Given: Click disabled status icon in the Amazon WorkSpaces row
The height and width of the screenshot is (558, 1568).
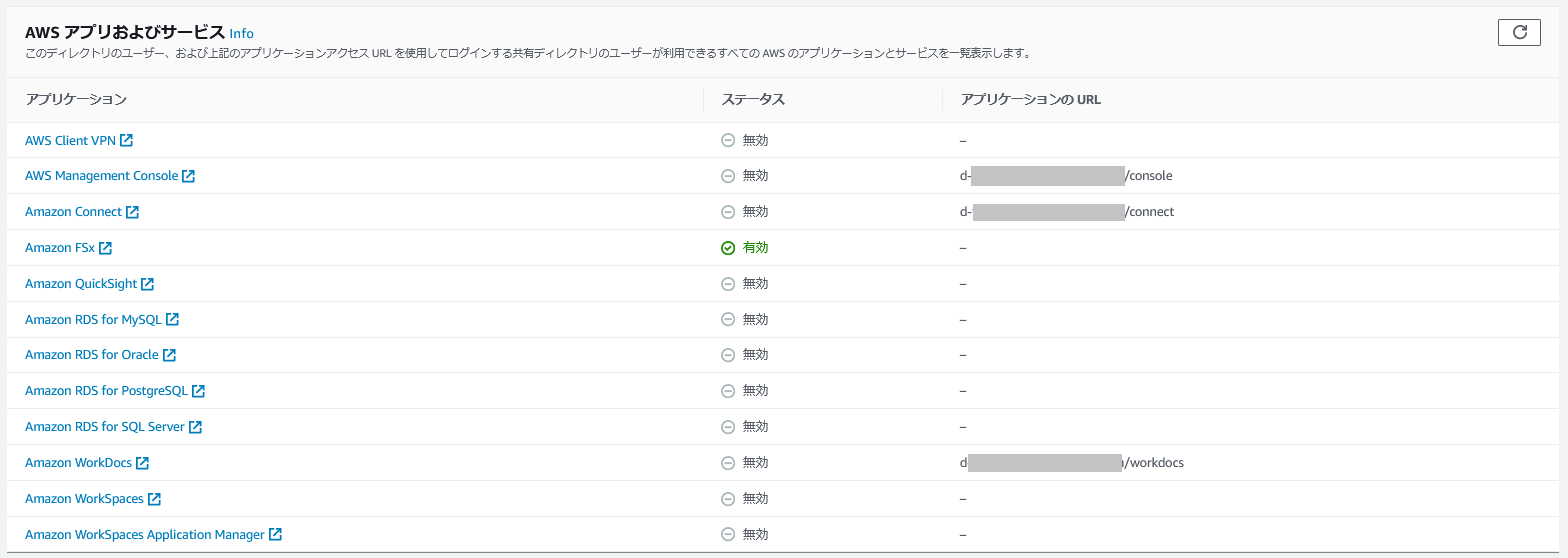Looking at the screenshot, I should 728,499.
